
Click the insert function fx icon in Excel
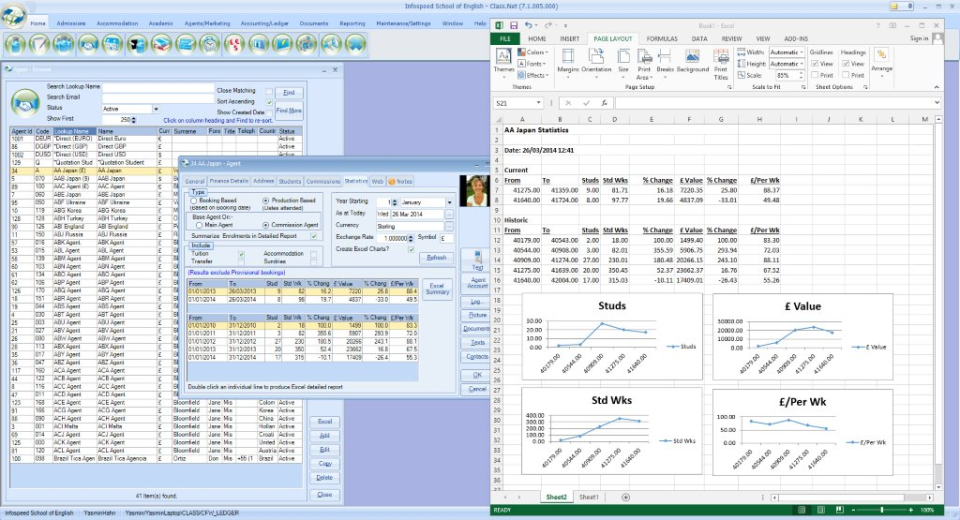tap(604, 103)
